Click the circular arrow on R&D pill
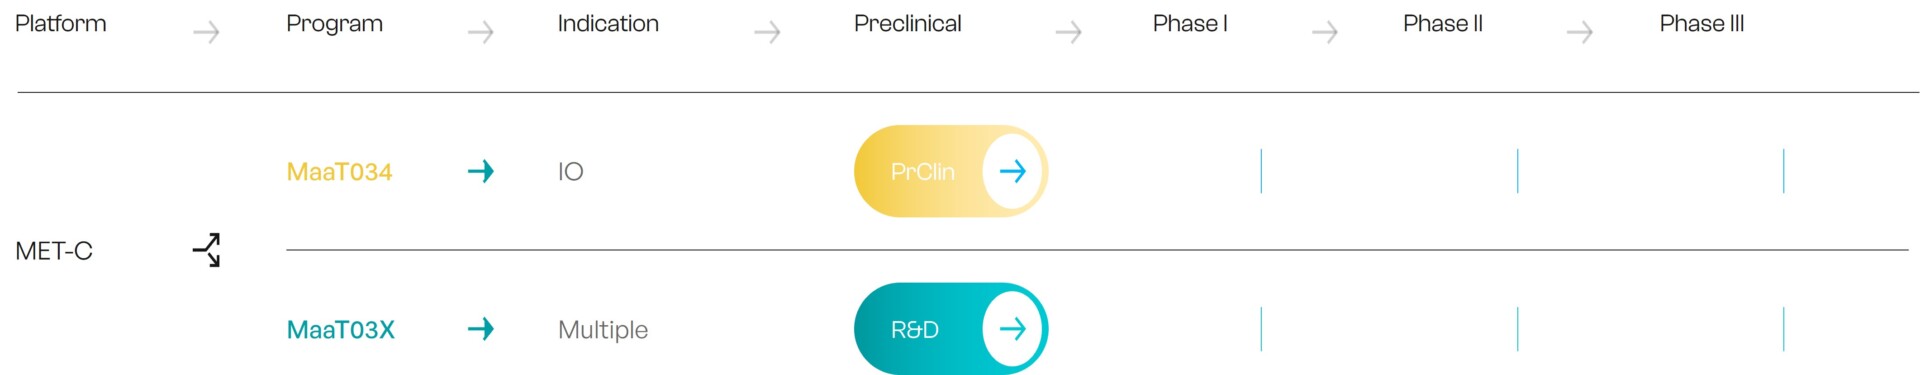This screenshot has height=375, width=1920. click(1013, 329)
